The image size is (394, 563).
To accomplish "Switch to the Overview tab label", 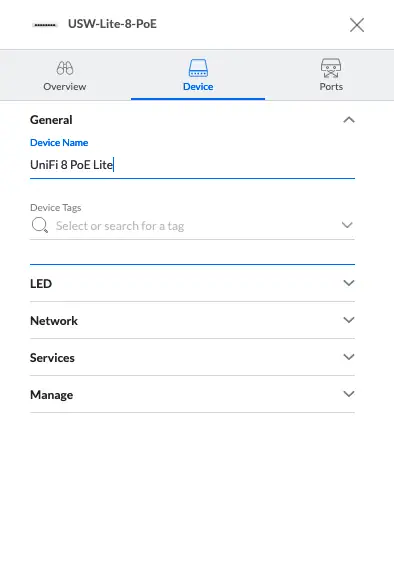I will 65,87.
